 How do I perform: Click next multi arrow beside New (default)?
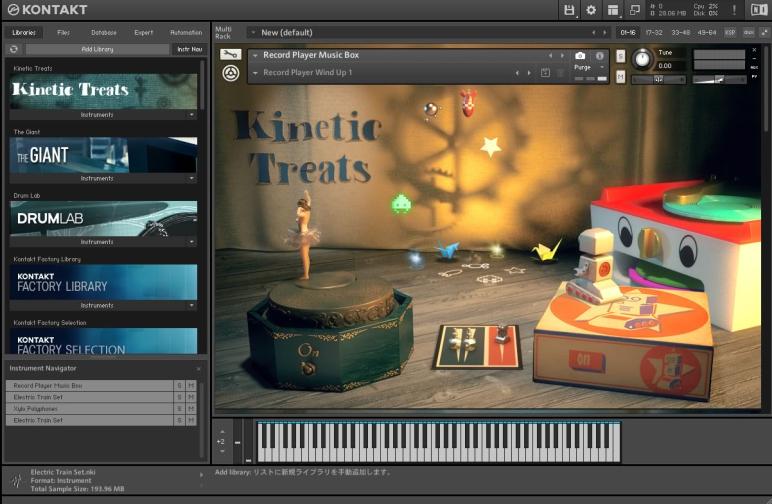[605, 32]
